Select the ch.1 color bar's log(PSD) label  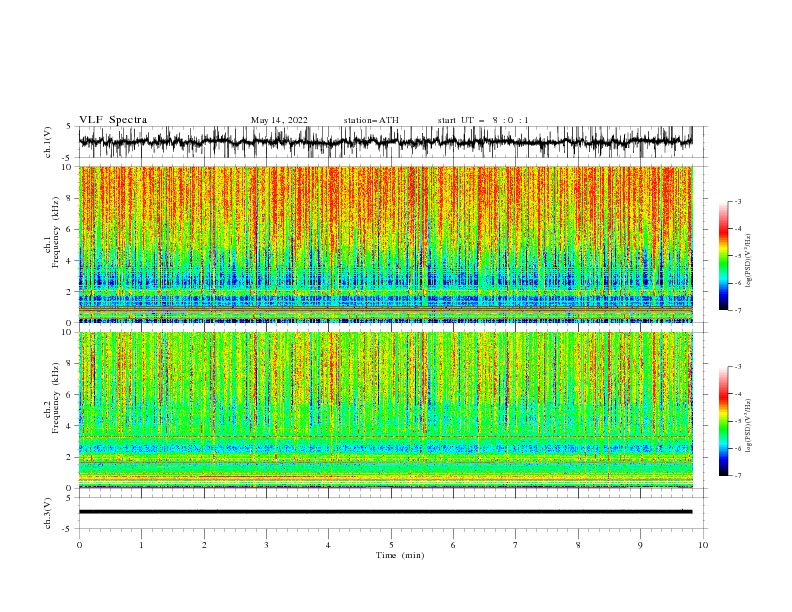pos(748,261)
